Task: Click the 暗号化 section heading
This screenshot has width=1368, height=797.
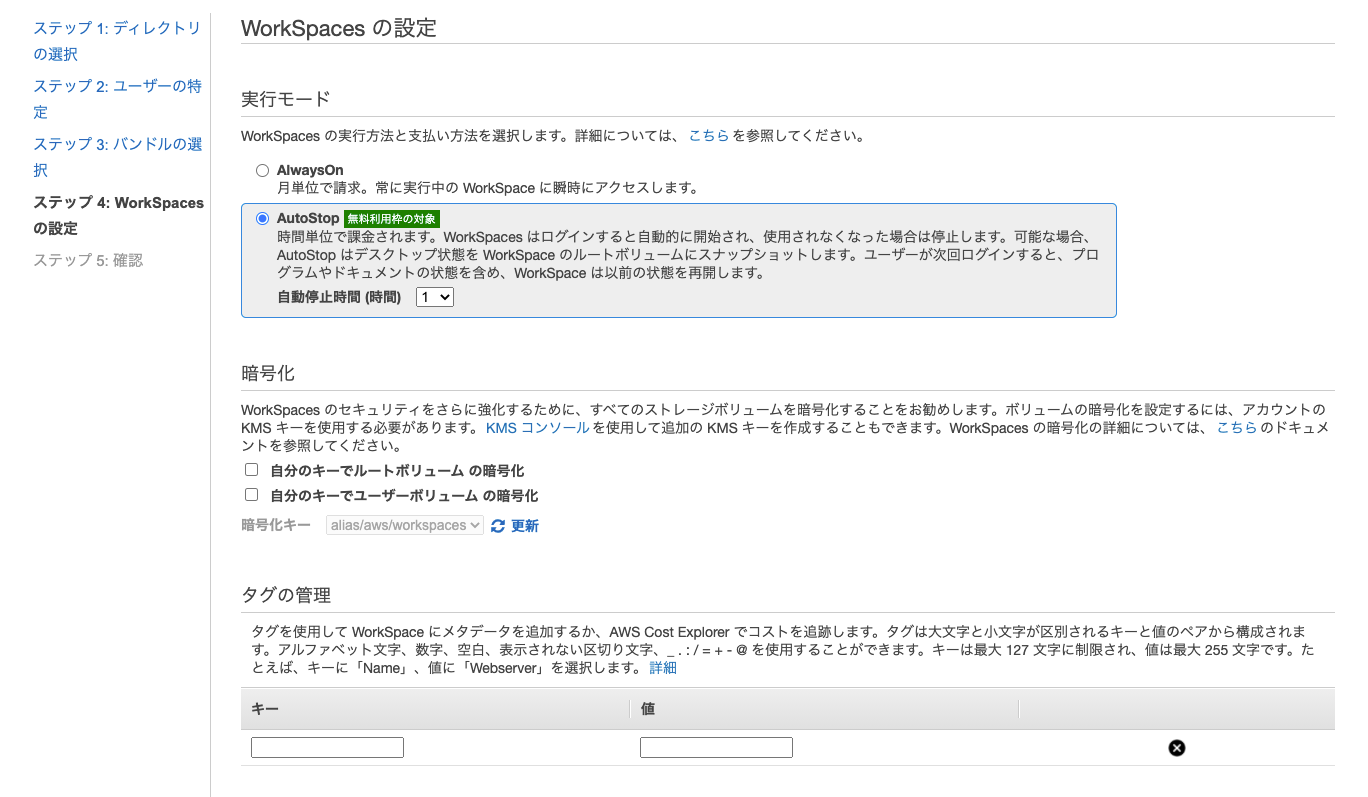Action: point(268,373)
